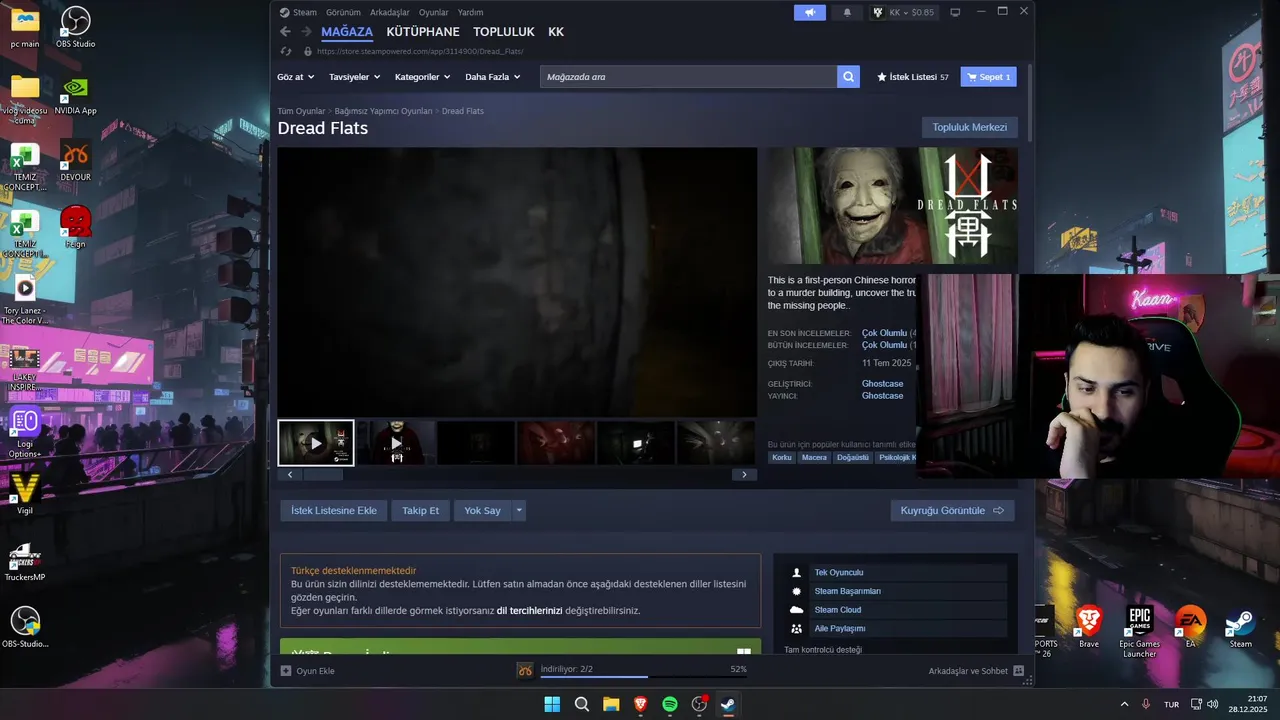Click the thumbnail strip scrollbar handle

[x=322, y=475]
